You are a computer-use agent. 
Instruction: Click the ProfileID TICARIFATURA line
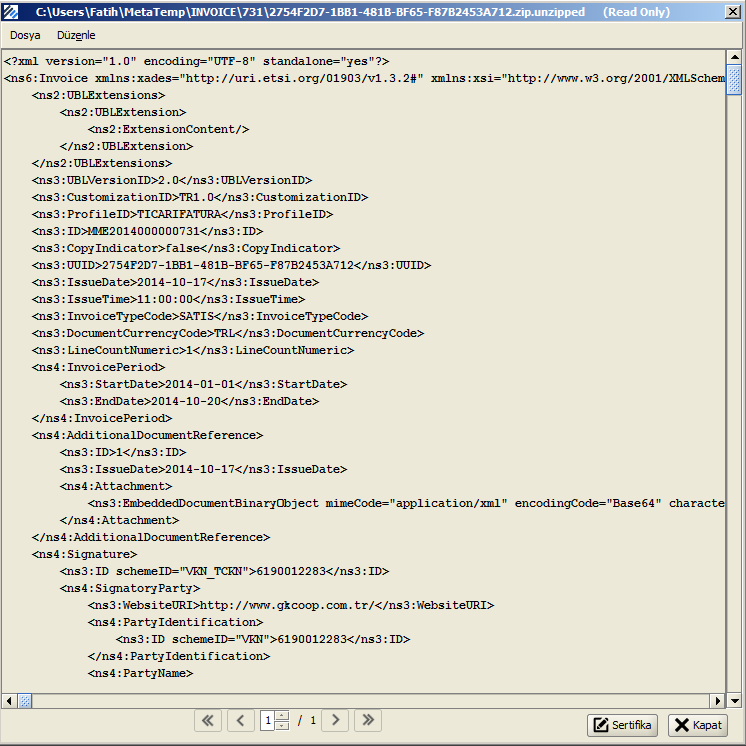tap(182, 214)
